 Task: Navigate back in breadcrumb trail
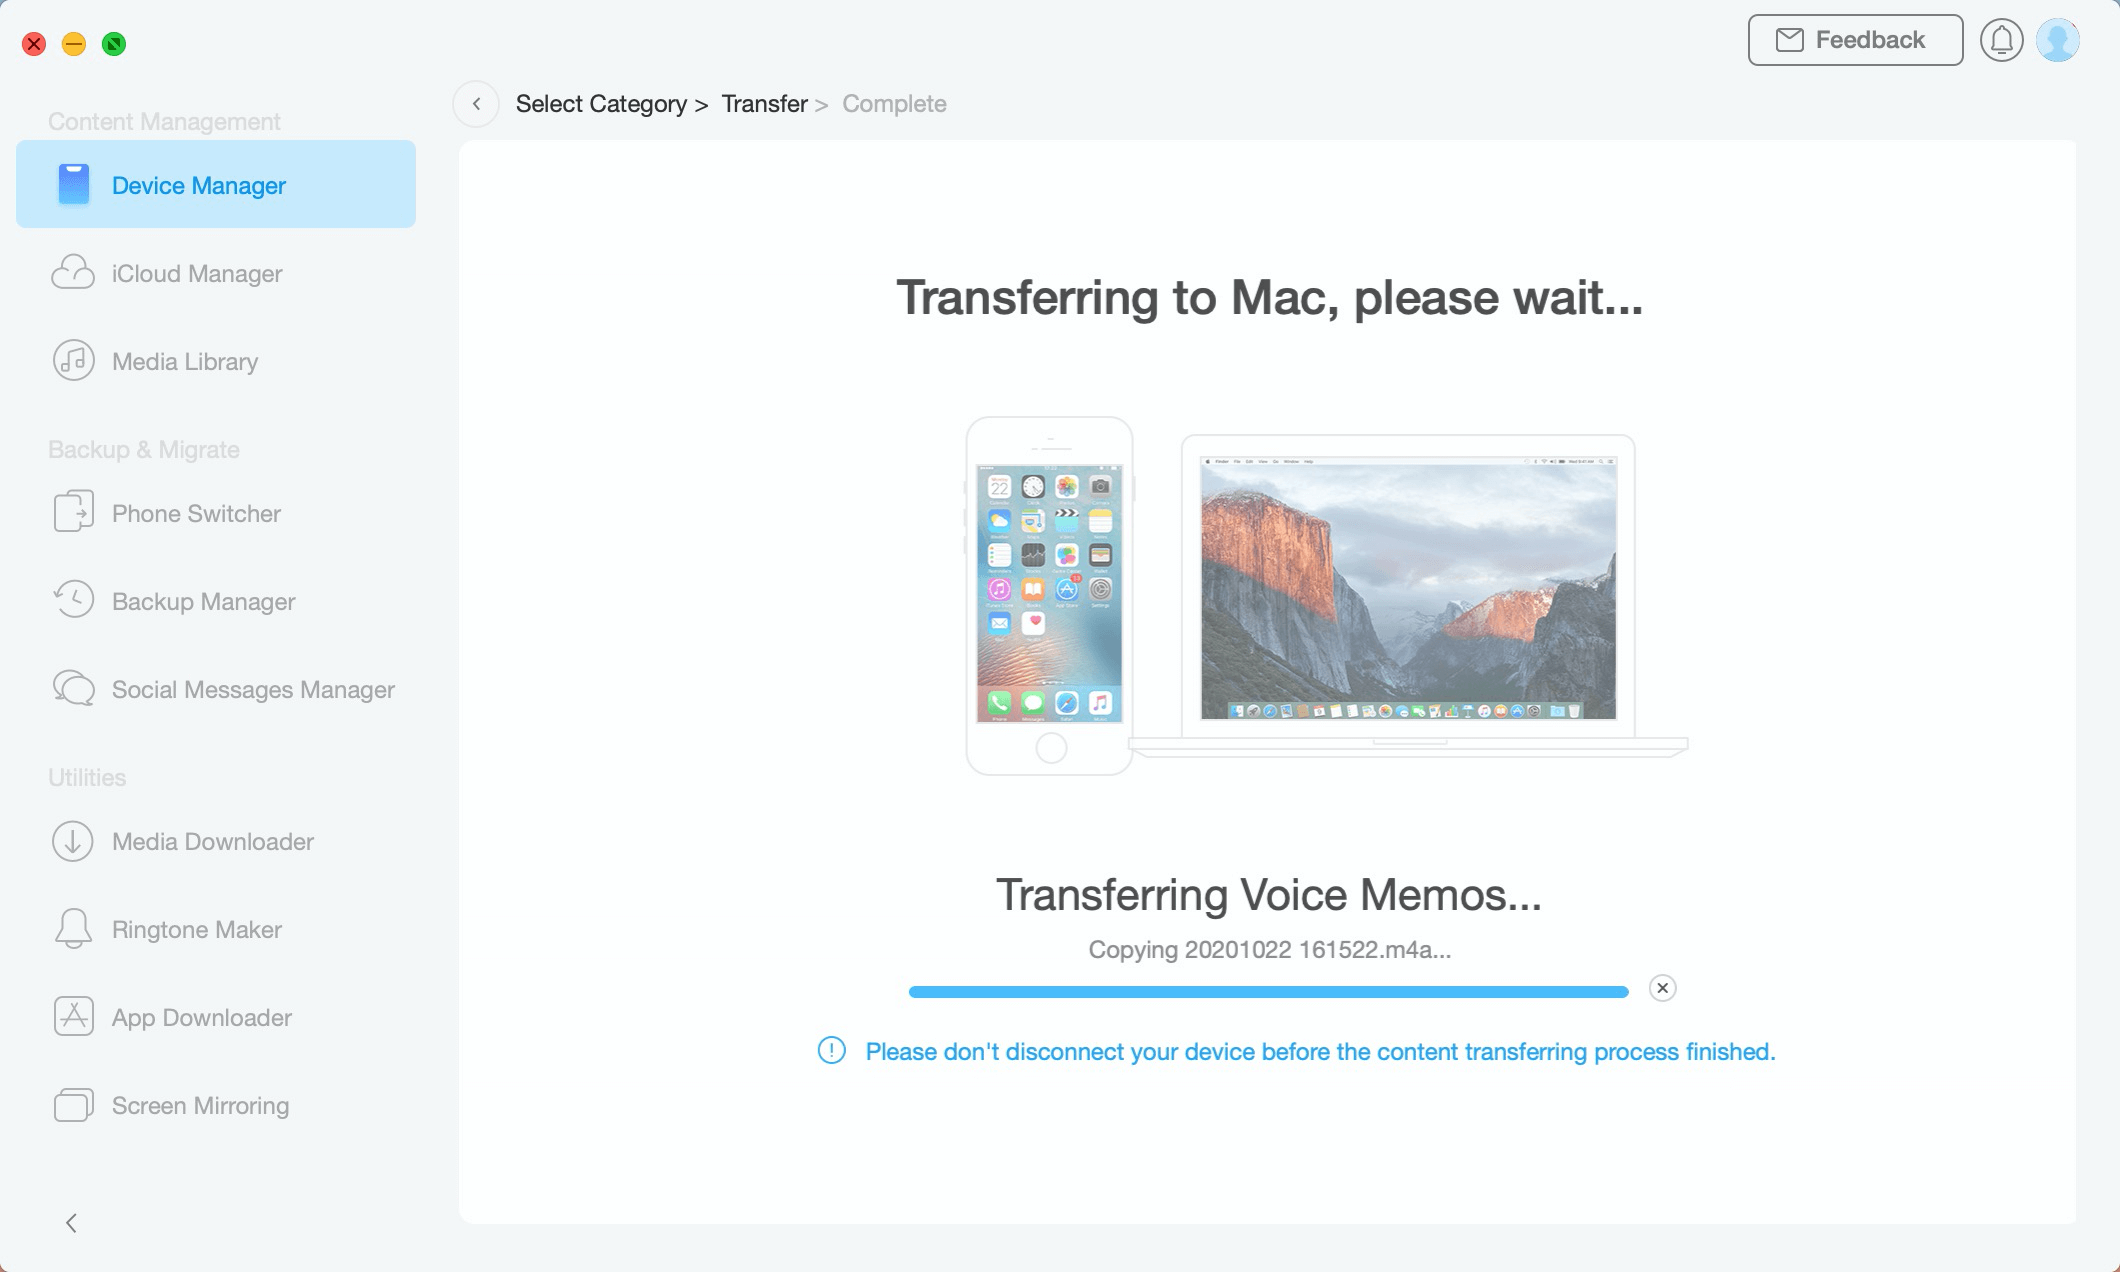[477, 103]
